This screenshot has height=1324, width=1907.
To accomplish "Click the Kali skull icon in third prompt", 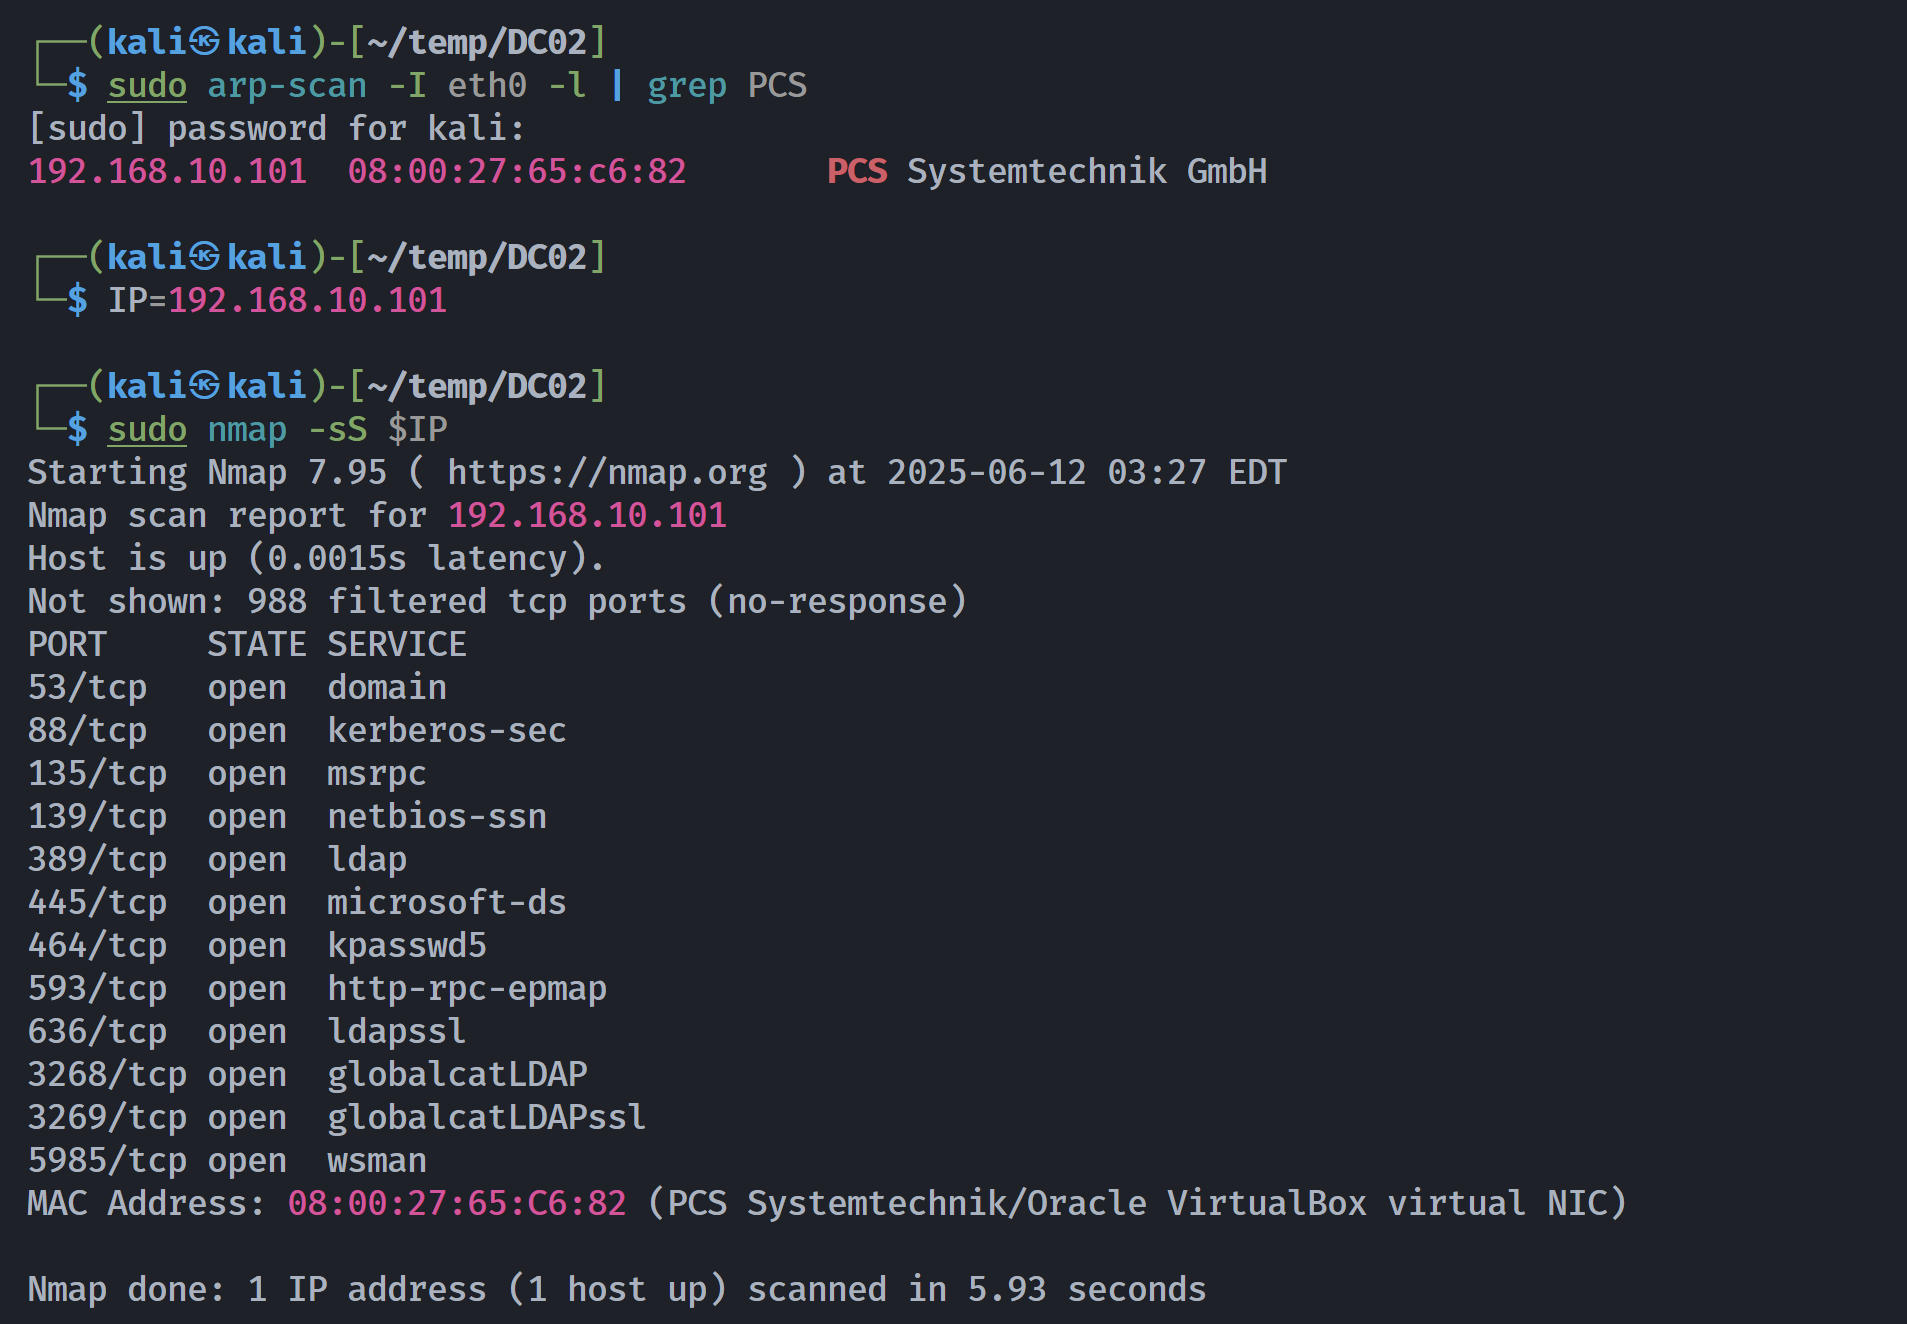I will (205, 385).
